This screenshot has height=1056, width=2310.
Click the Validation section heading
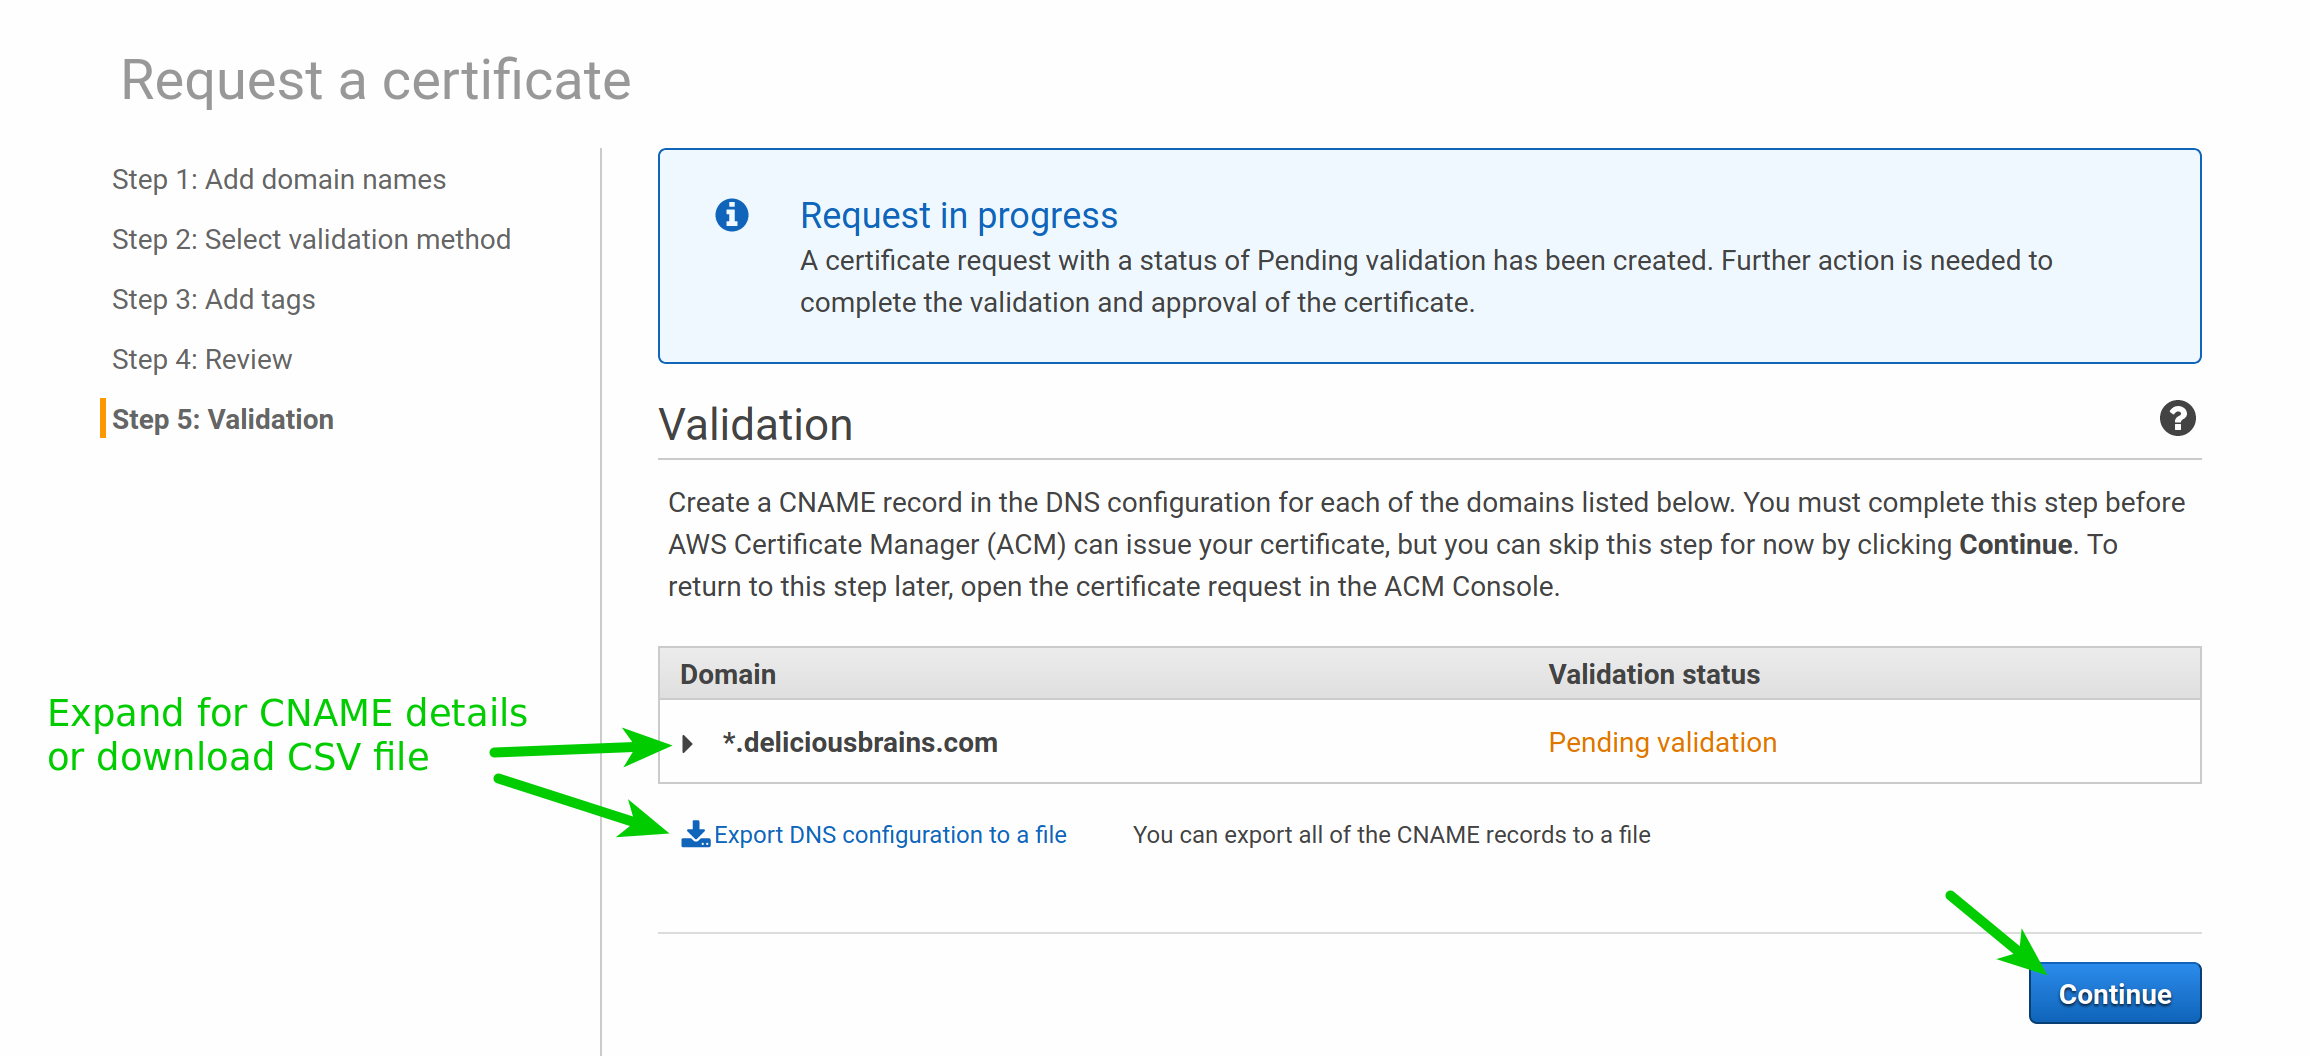755,424
